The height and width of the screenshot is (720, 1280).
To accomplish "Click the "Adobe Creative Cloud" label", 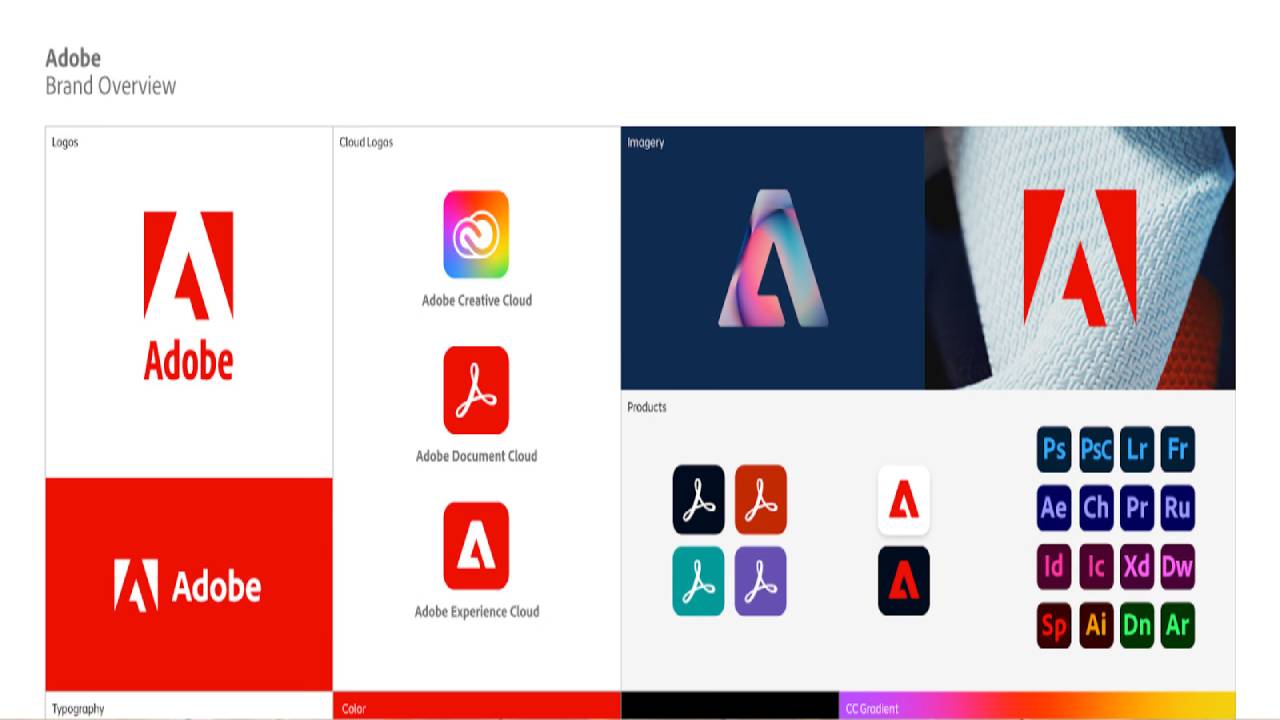I will pyautogui.click(x=477, y=300).
